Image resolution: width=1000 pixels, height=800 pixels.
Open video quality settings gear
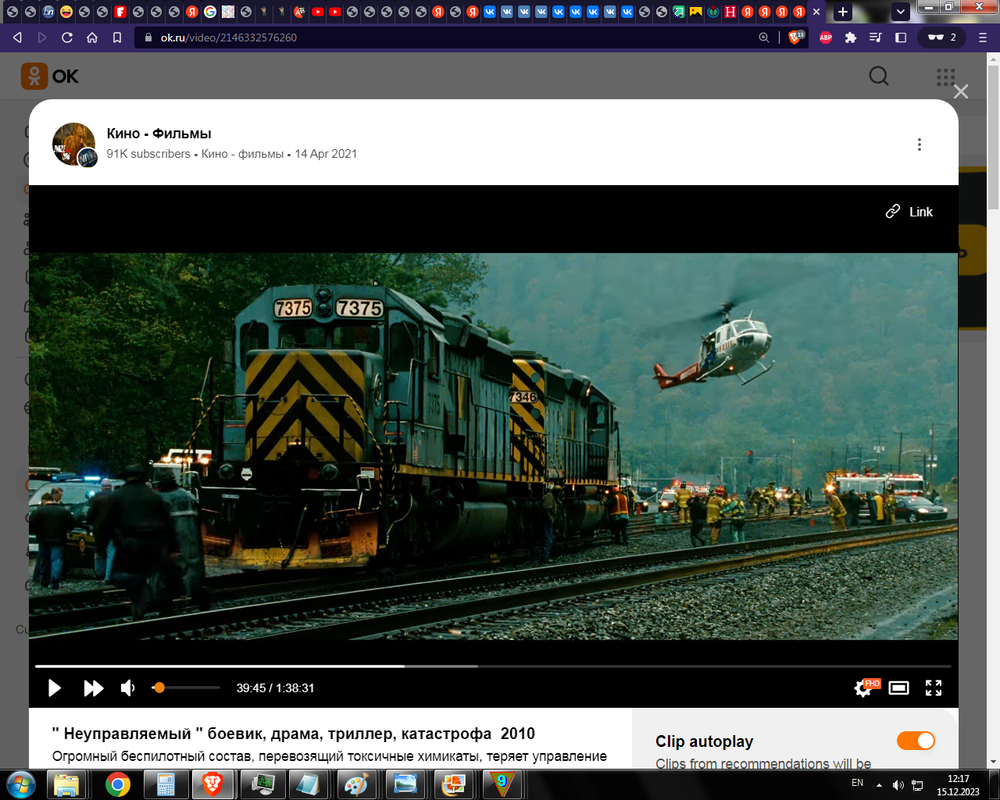tap(863, 688)
